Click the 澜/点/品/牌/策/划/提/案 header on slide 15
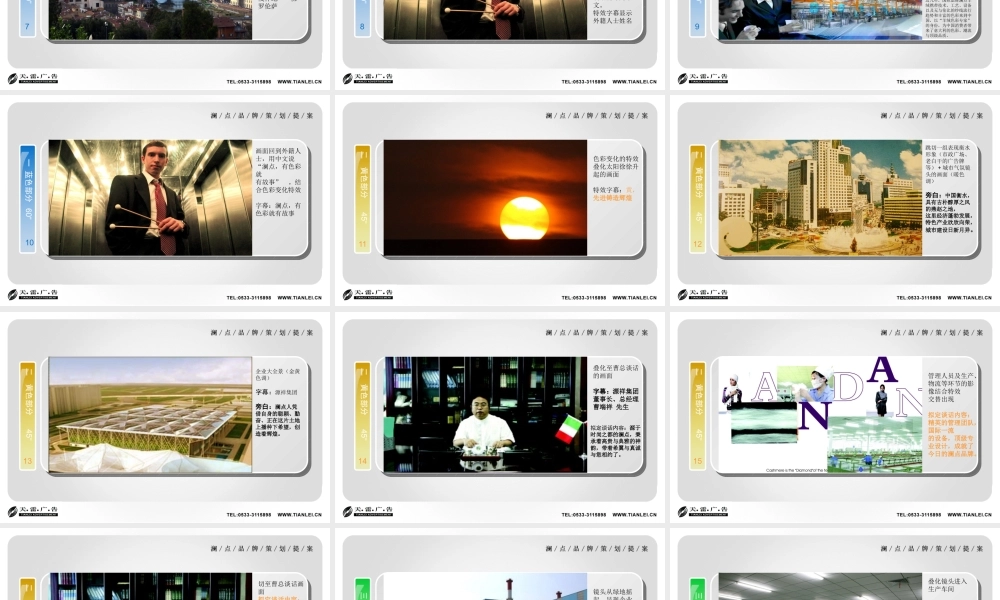The height and width of the screenshot is (600, 1000). tap(932, 333)
